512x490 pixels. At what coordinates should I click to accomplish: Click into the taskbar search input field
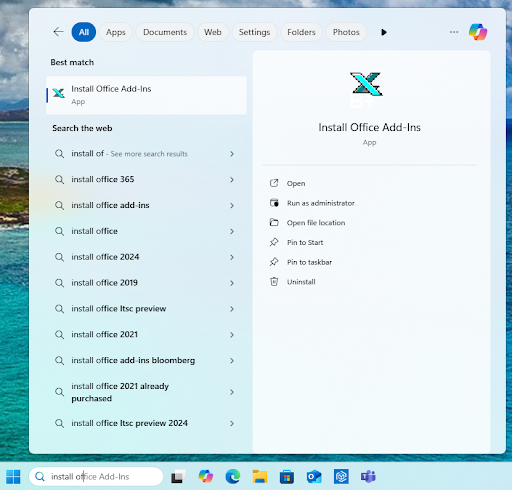[x=96, y=477]
